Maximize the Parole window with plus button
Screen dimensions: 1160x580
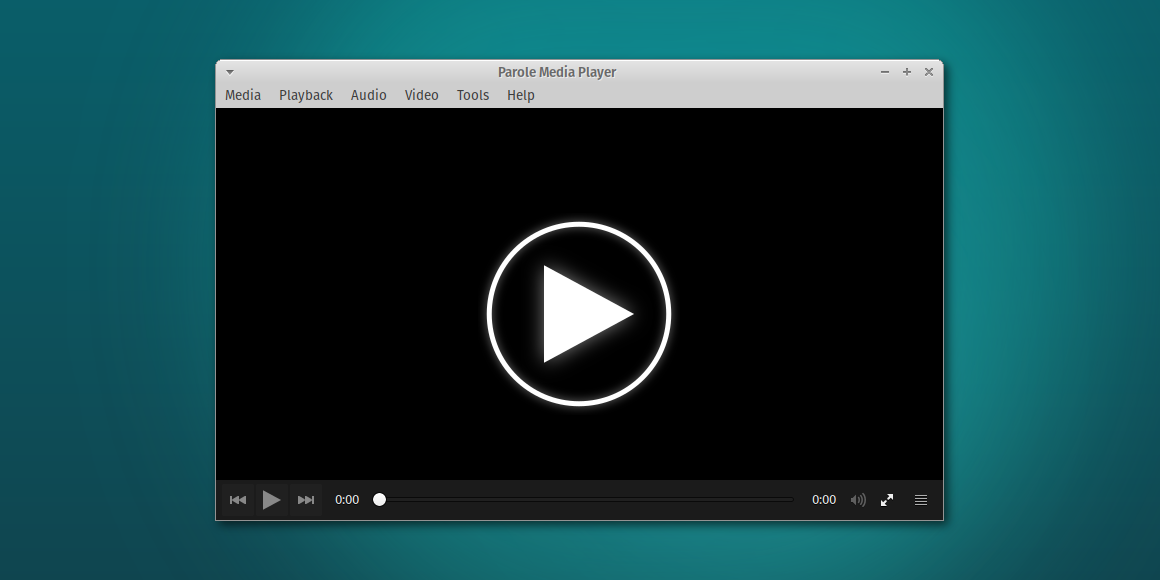(x=907, y=72)
